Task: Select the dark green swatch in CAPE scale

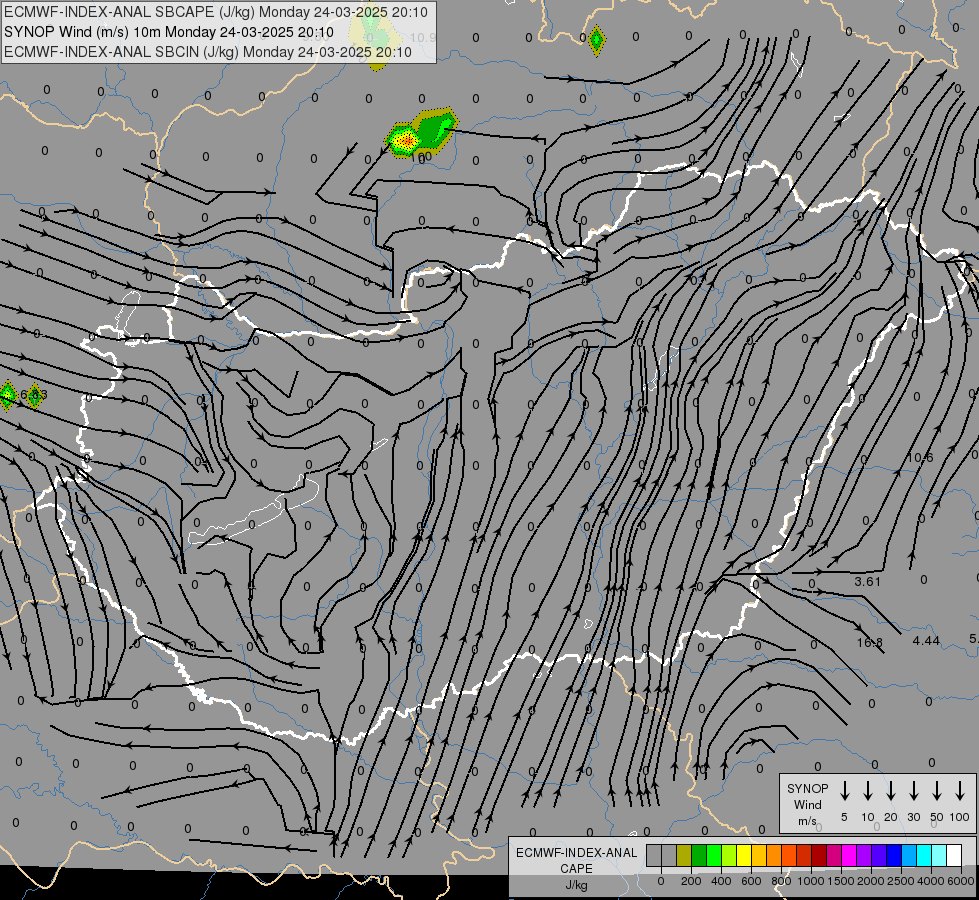Action: (x=699, y=855)
